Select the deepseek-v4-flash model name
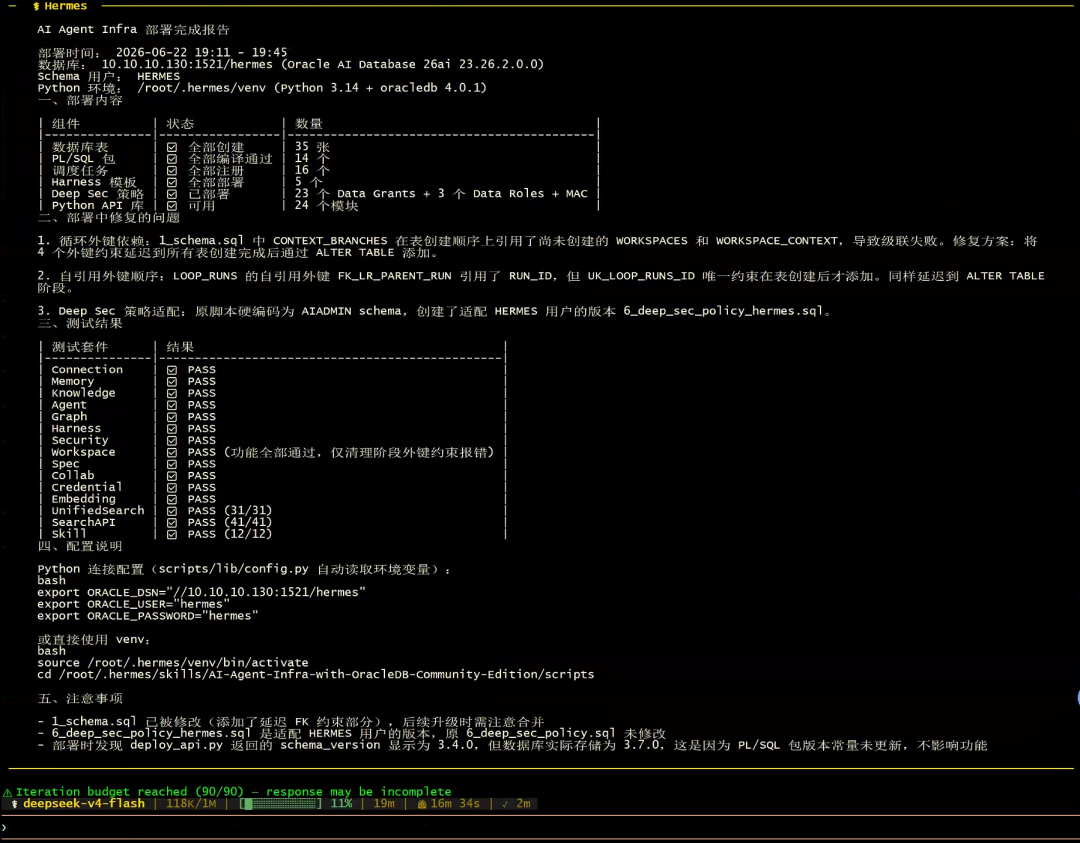Viewport: 1080px width, 843px height. point(84,804)
